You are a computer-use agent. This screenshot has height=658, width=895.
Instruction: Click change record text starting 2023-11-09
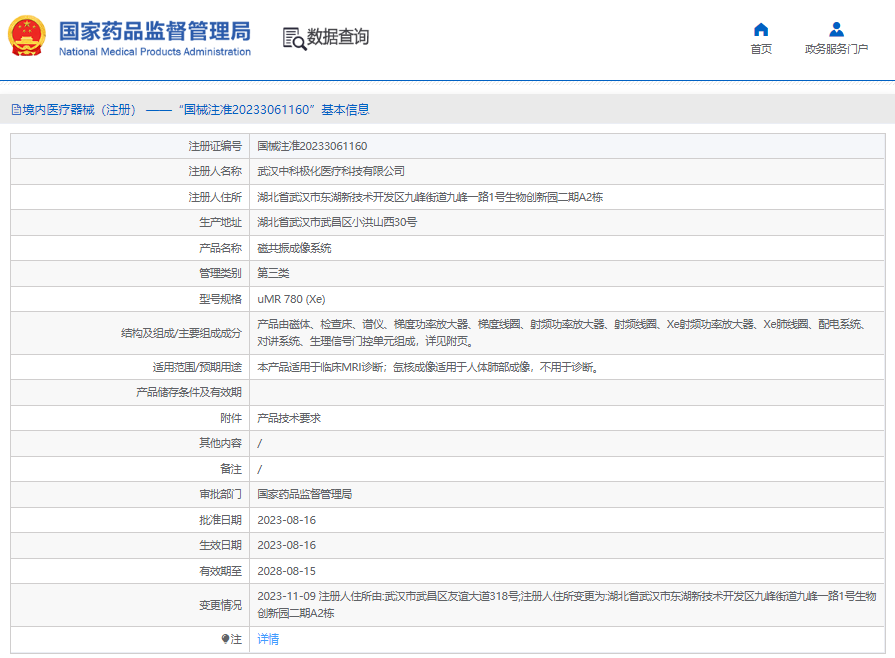coord(567,604)
